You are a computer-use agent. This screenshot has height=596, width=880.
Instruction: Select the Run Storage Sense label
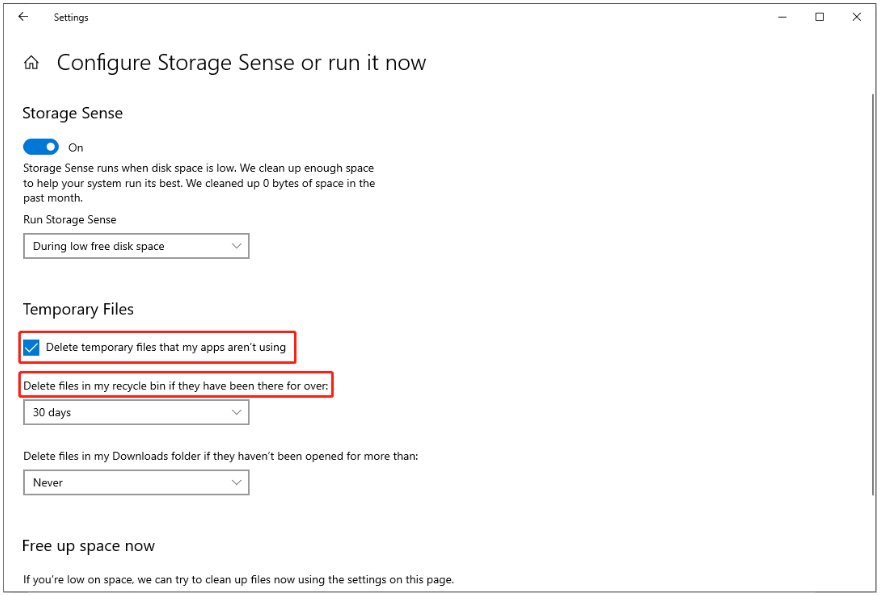(72, 219)
